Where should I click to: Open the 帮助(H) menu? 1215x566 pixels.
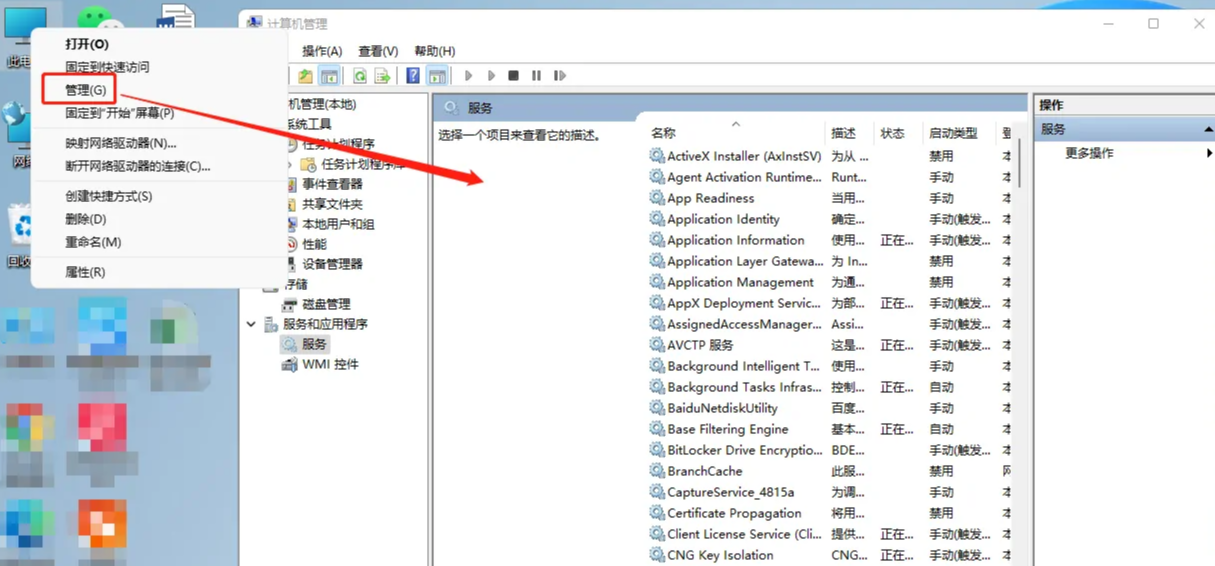pyautogui.click(x=435, y=51)
